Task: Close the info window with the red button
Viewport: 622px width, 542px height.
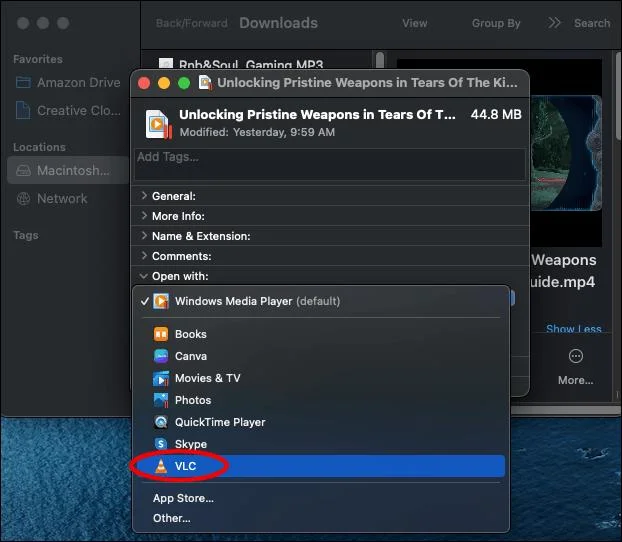Action: pyautogui.click(x=144, y=83)
